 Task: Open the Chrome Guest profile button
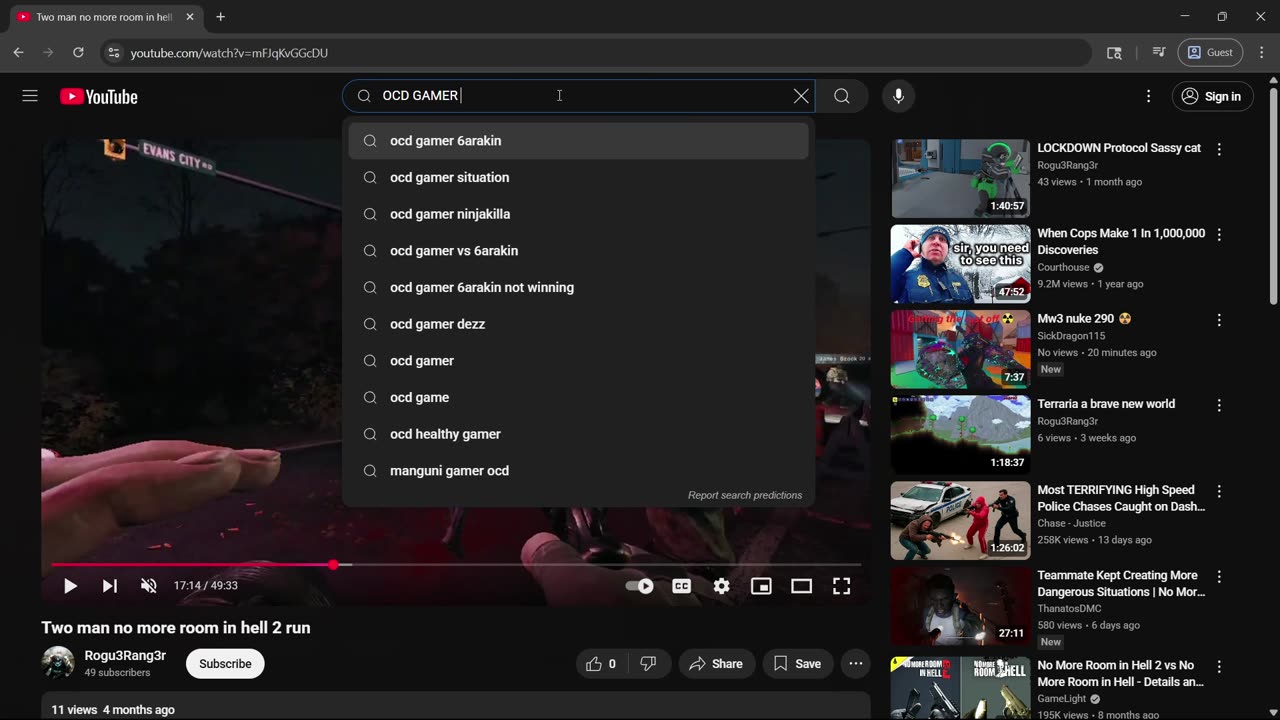click(x=1209, y=53)
